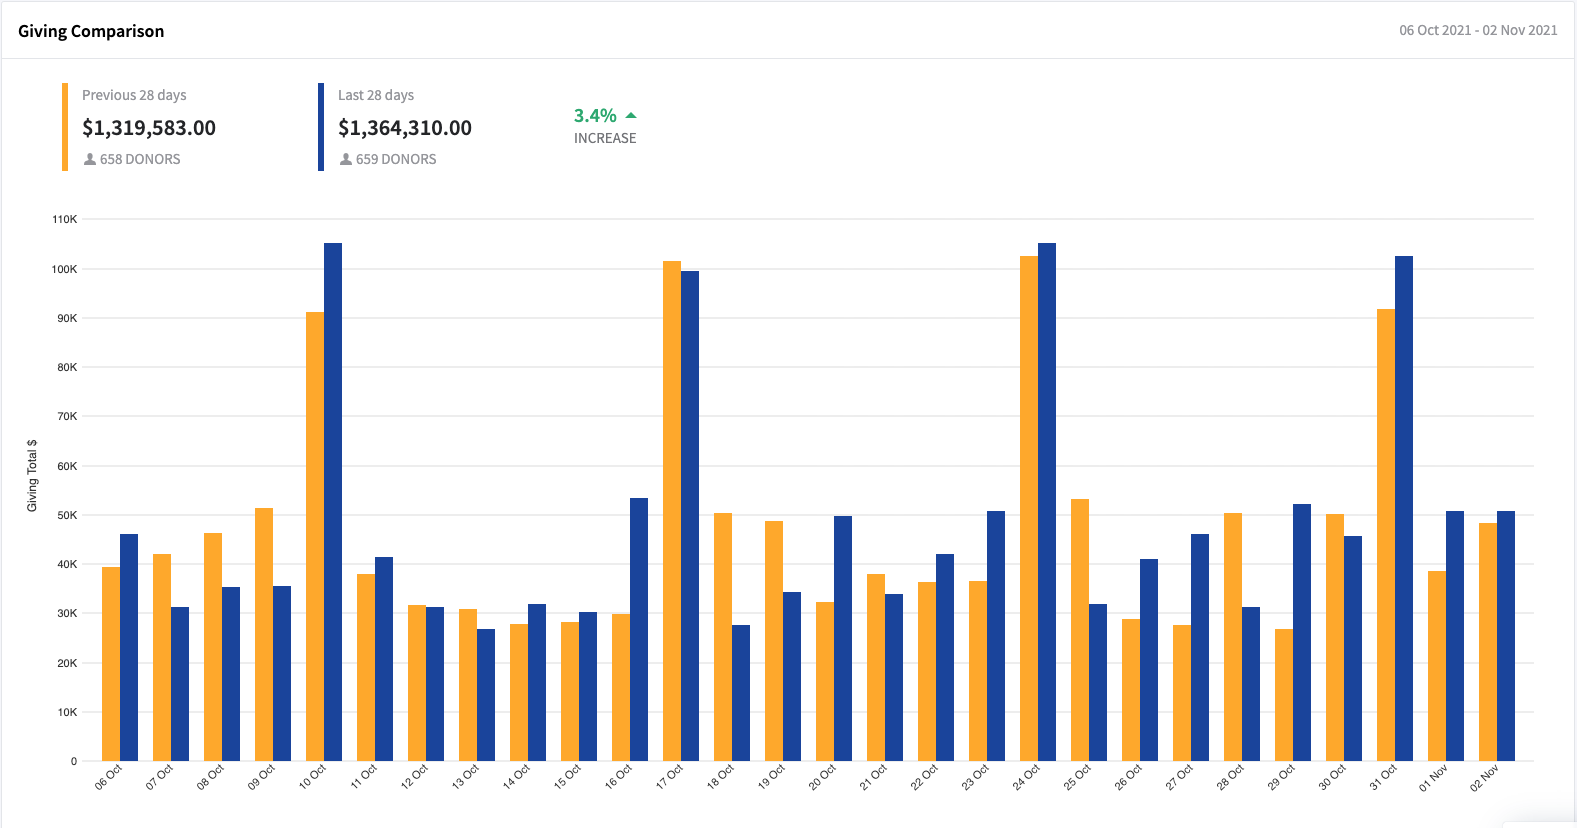
Task: Select the orange Previous 28 days color bar
Action: pos(65,127)
